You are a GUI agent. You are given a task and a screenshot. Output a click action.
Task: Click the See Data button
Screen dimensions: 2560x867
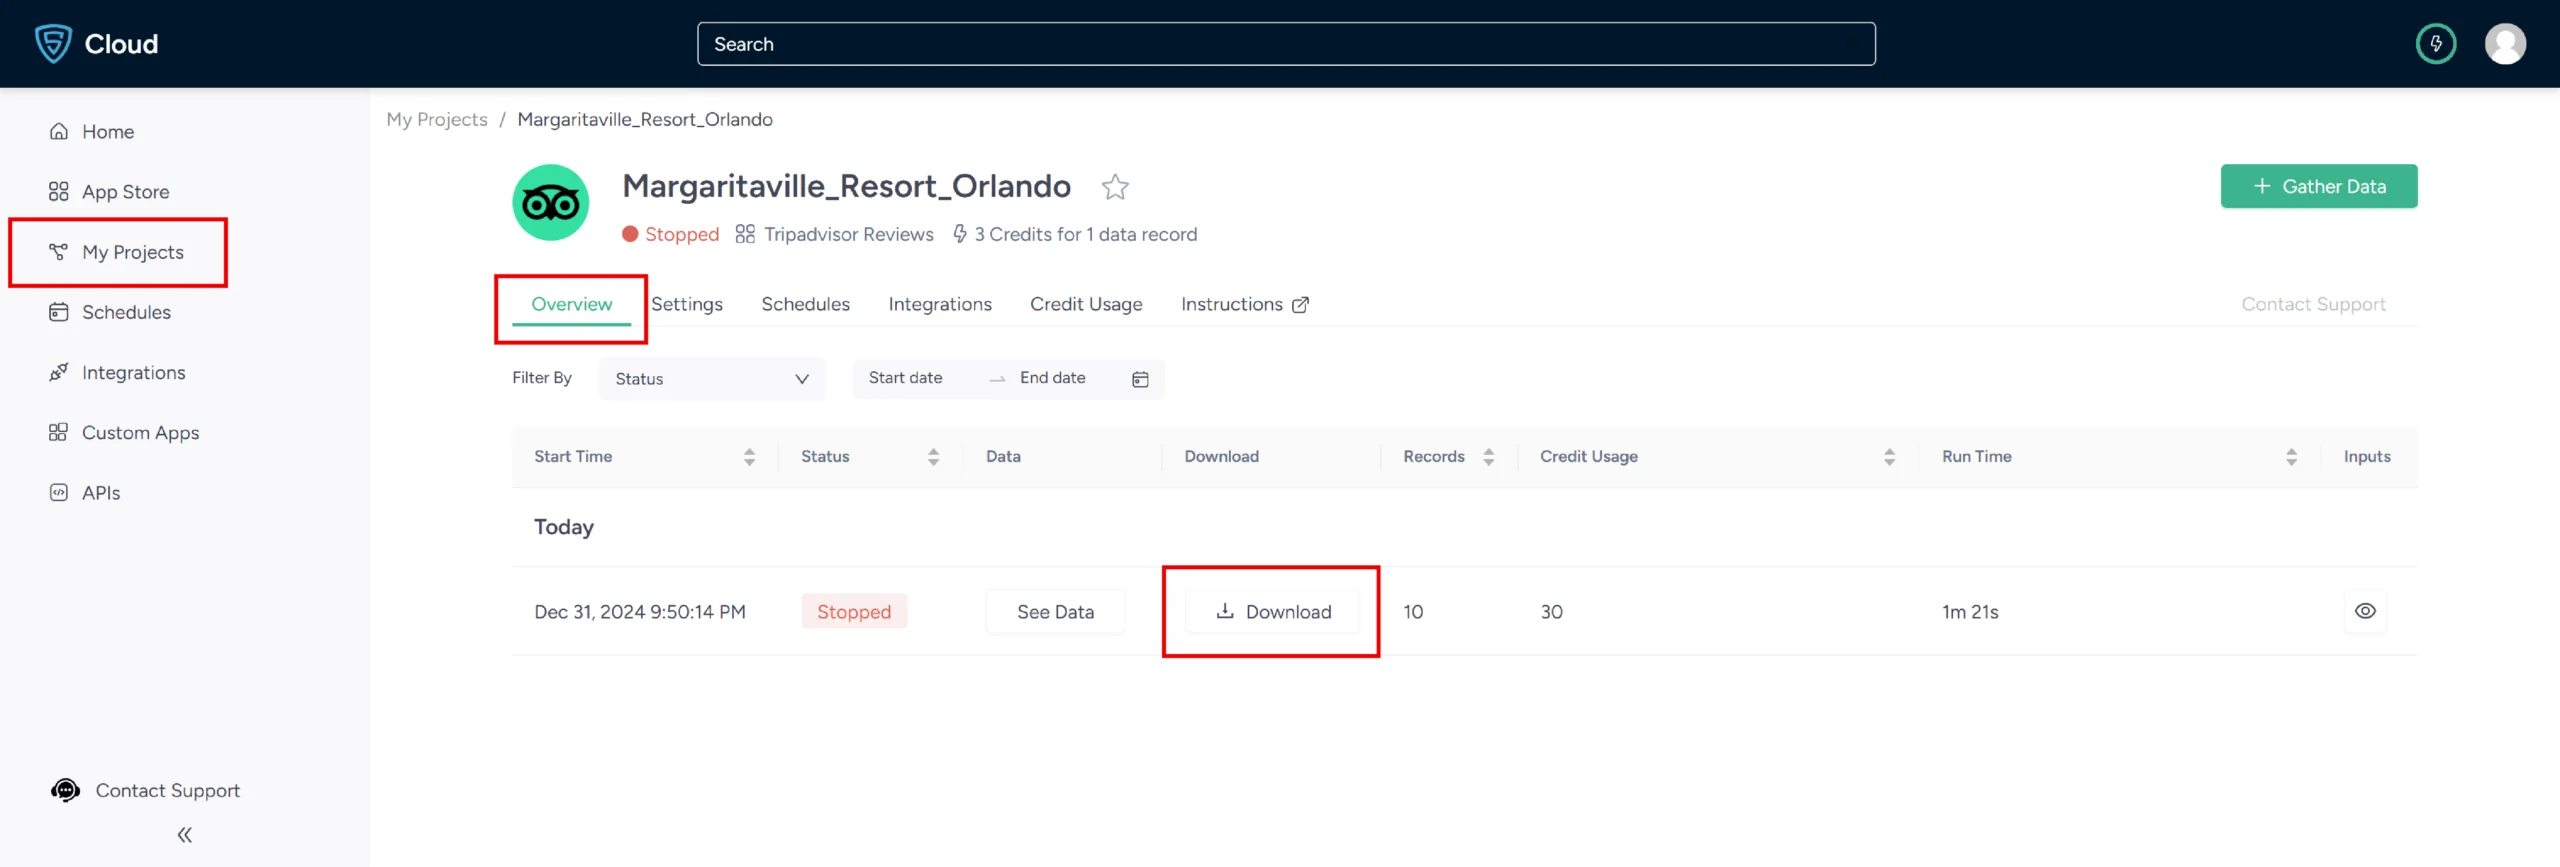click(1055, 612)
